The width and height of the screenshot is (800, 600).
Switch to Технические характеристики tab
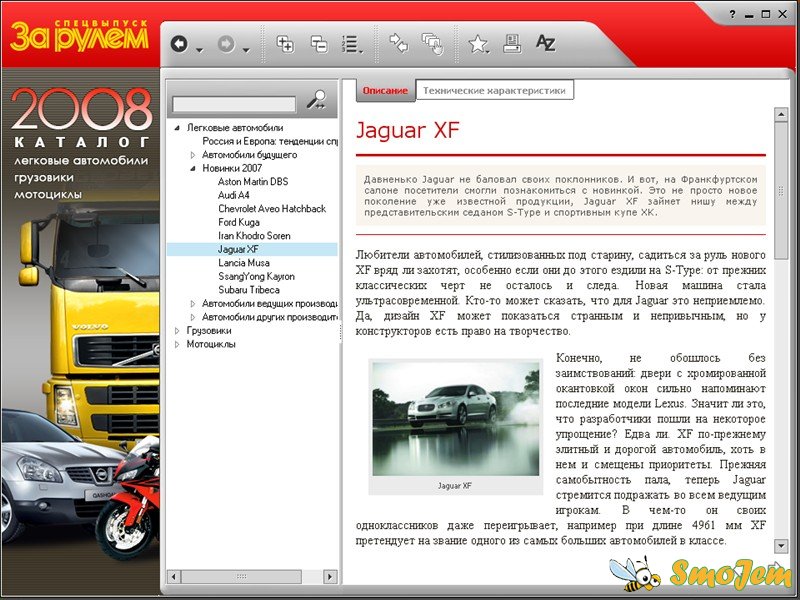coord(494,90)
